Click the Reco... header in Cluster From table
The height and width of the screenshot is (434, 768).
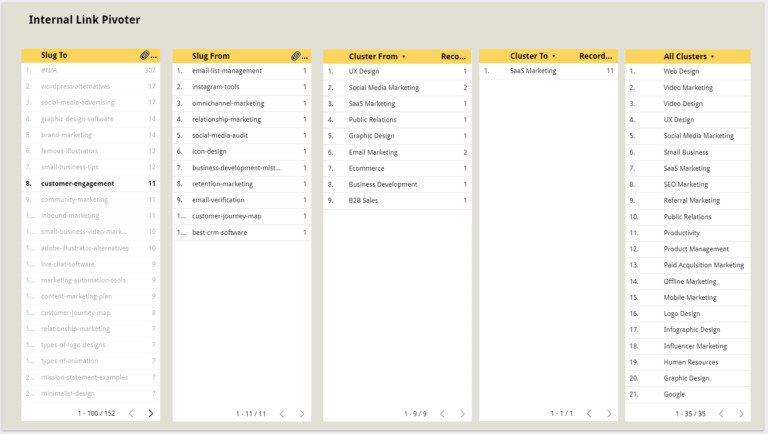click(x=453, y=56)
